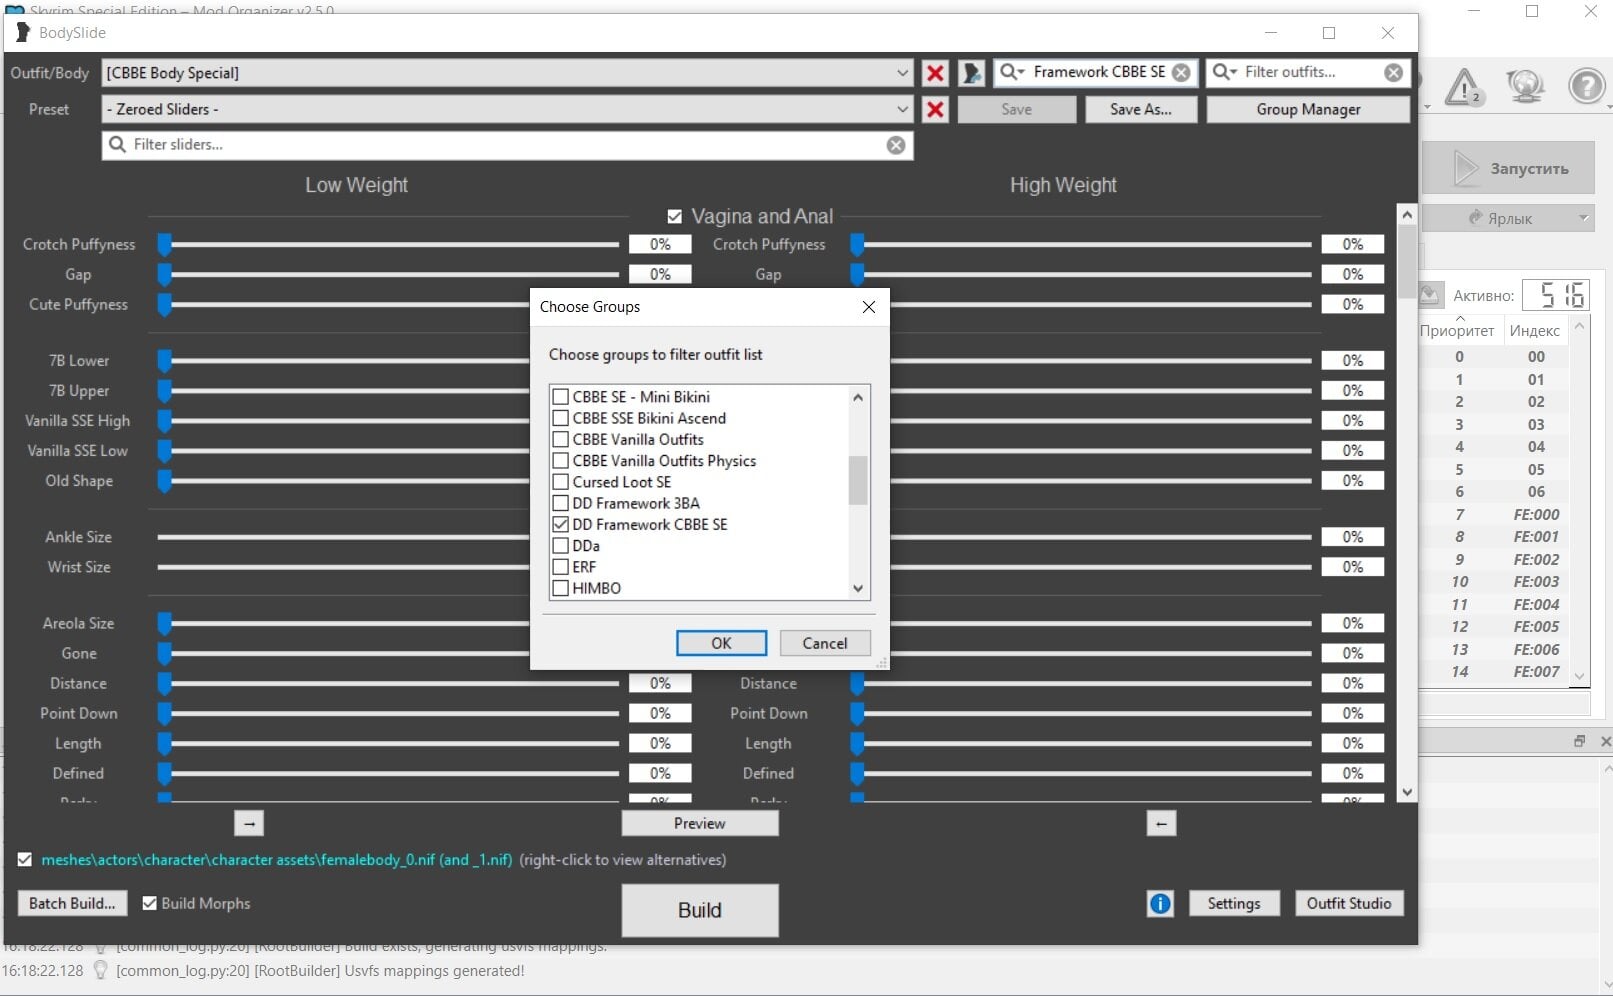Click the play icon on the Запустить button
The width and height of the screenshot is (1613, 996).
pyautogui.click(x=1465, y=168)
